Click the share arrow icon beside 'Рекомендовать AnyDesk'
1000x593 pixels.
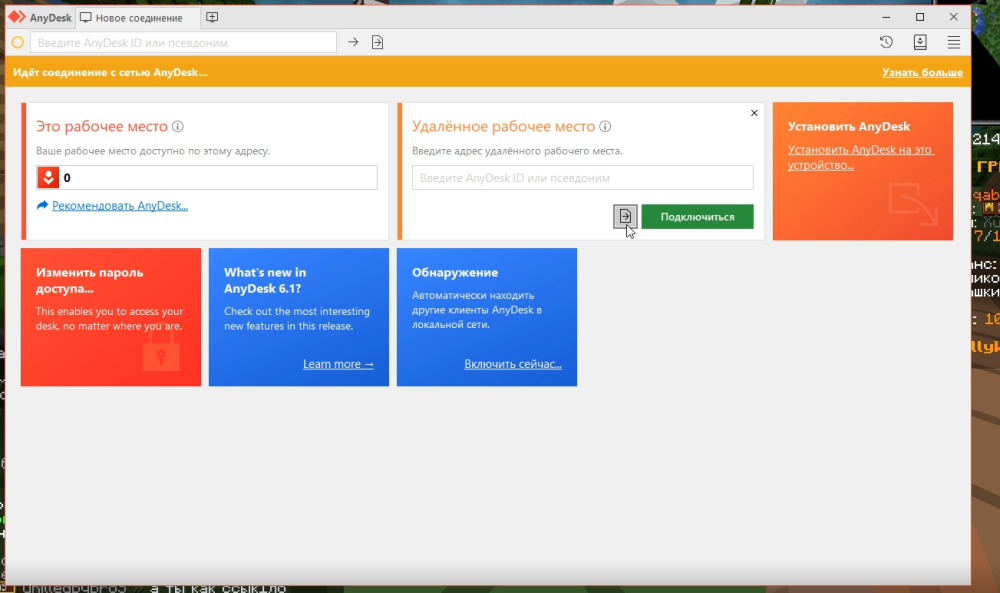(x=42, y=205)
